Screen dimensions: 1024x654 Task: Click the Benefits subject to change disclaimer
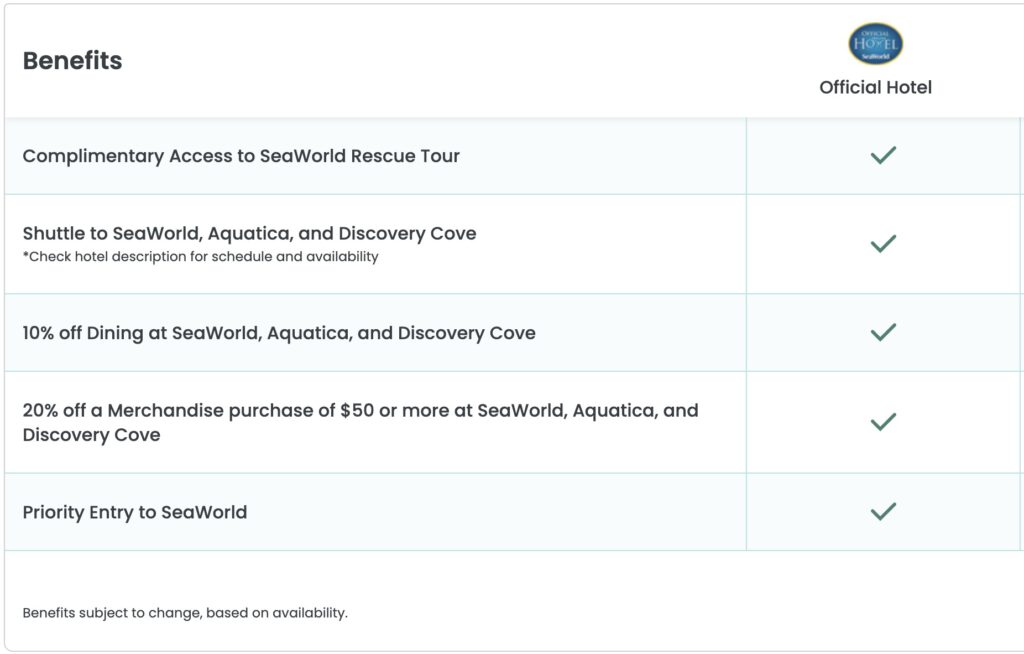click(x=185, y=613)
